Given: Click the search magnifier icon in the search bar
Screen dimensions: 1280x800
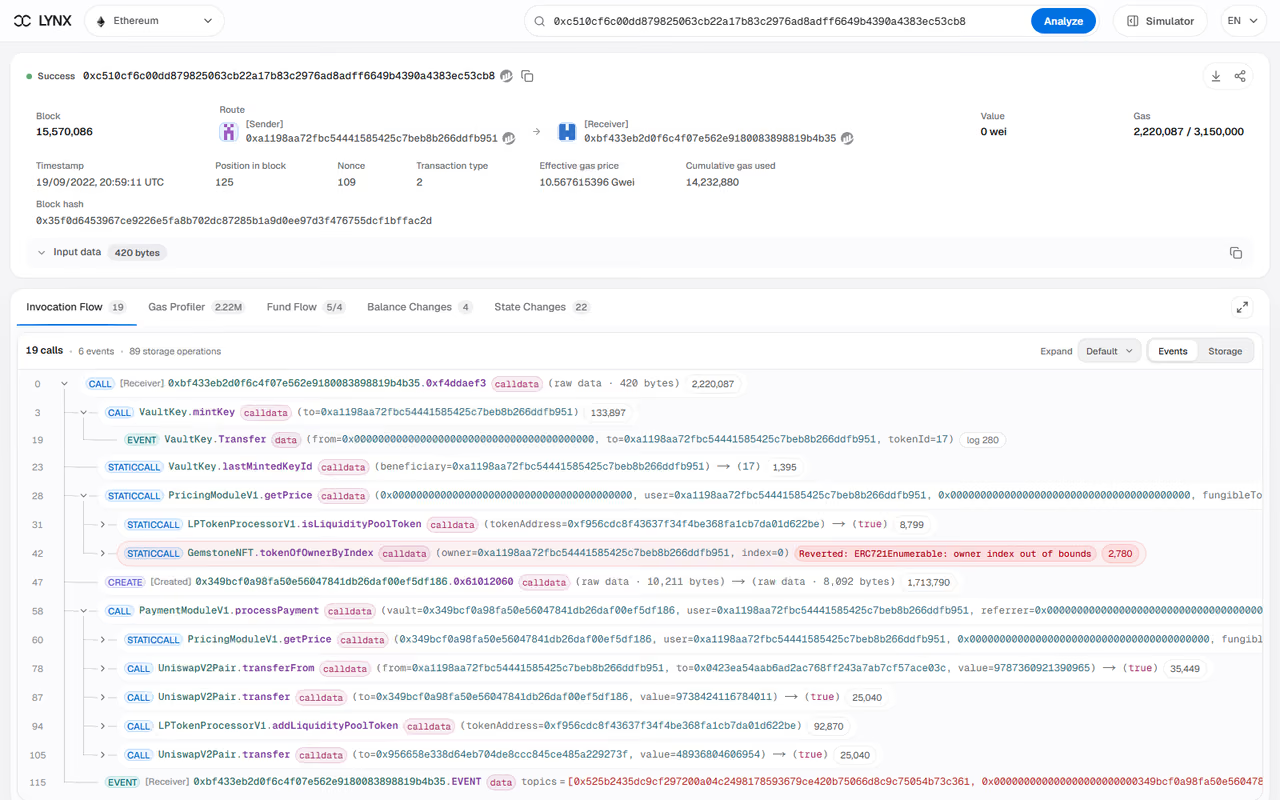Looking at the screenshot, I should (539, 21).
